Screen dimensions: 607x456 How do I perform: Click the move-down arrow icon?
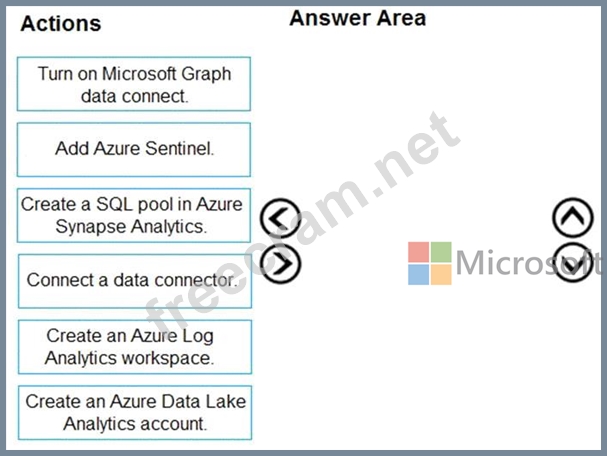click(x=573, y=262)
